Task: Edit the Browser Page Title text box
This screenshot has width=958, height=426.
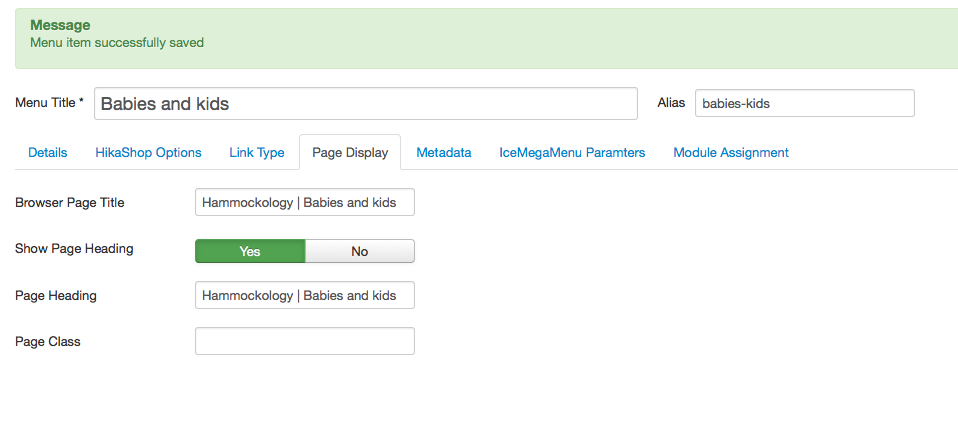Action: [x=304, y=203]
